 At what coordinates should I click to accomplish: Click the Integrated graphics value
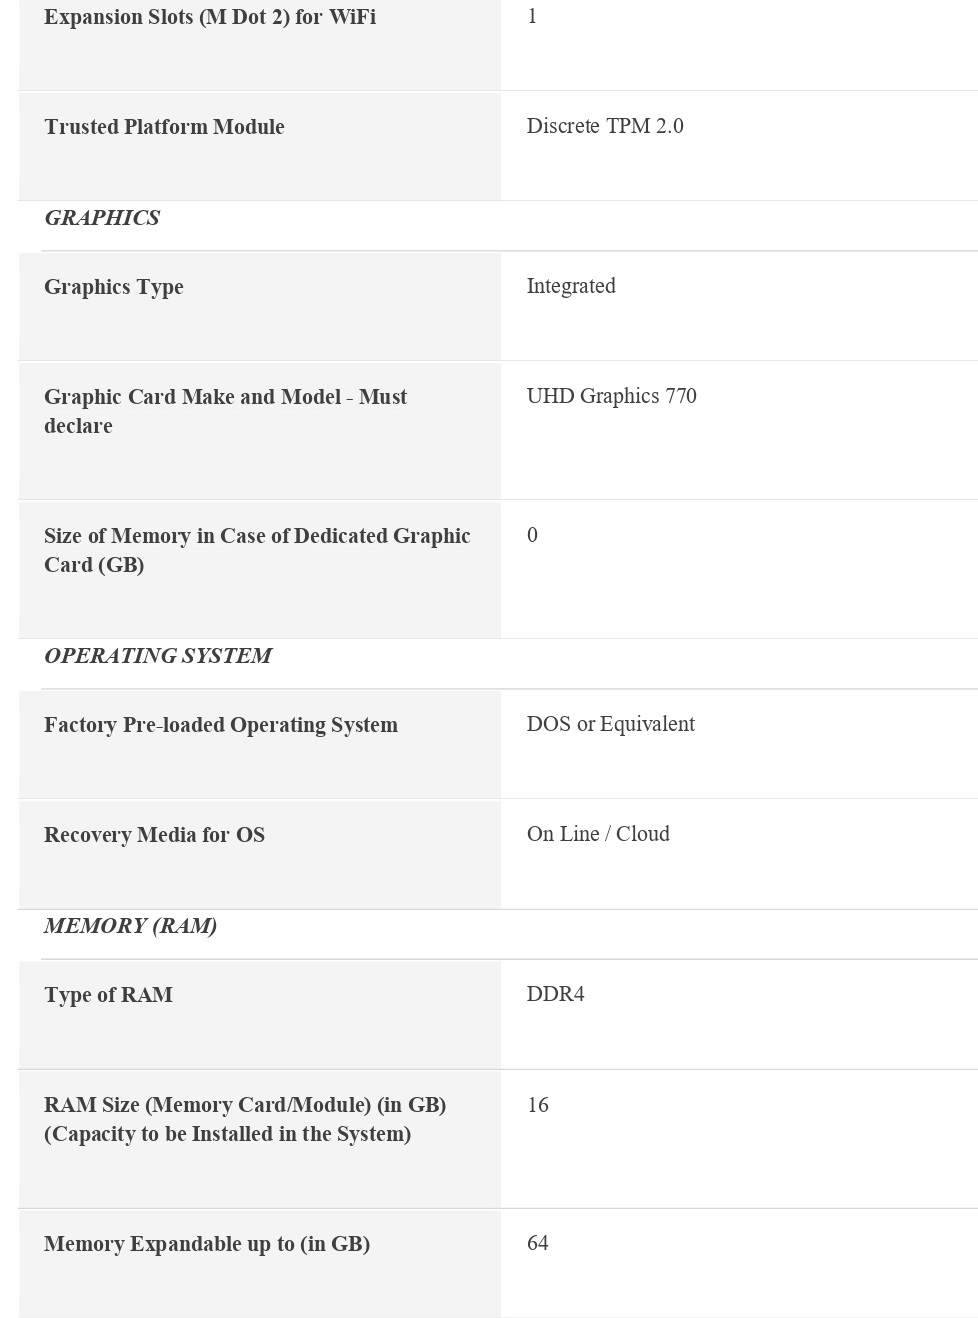point(571,286)
